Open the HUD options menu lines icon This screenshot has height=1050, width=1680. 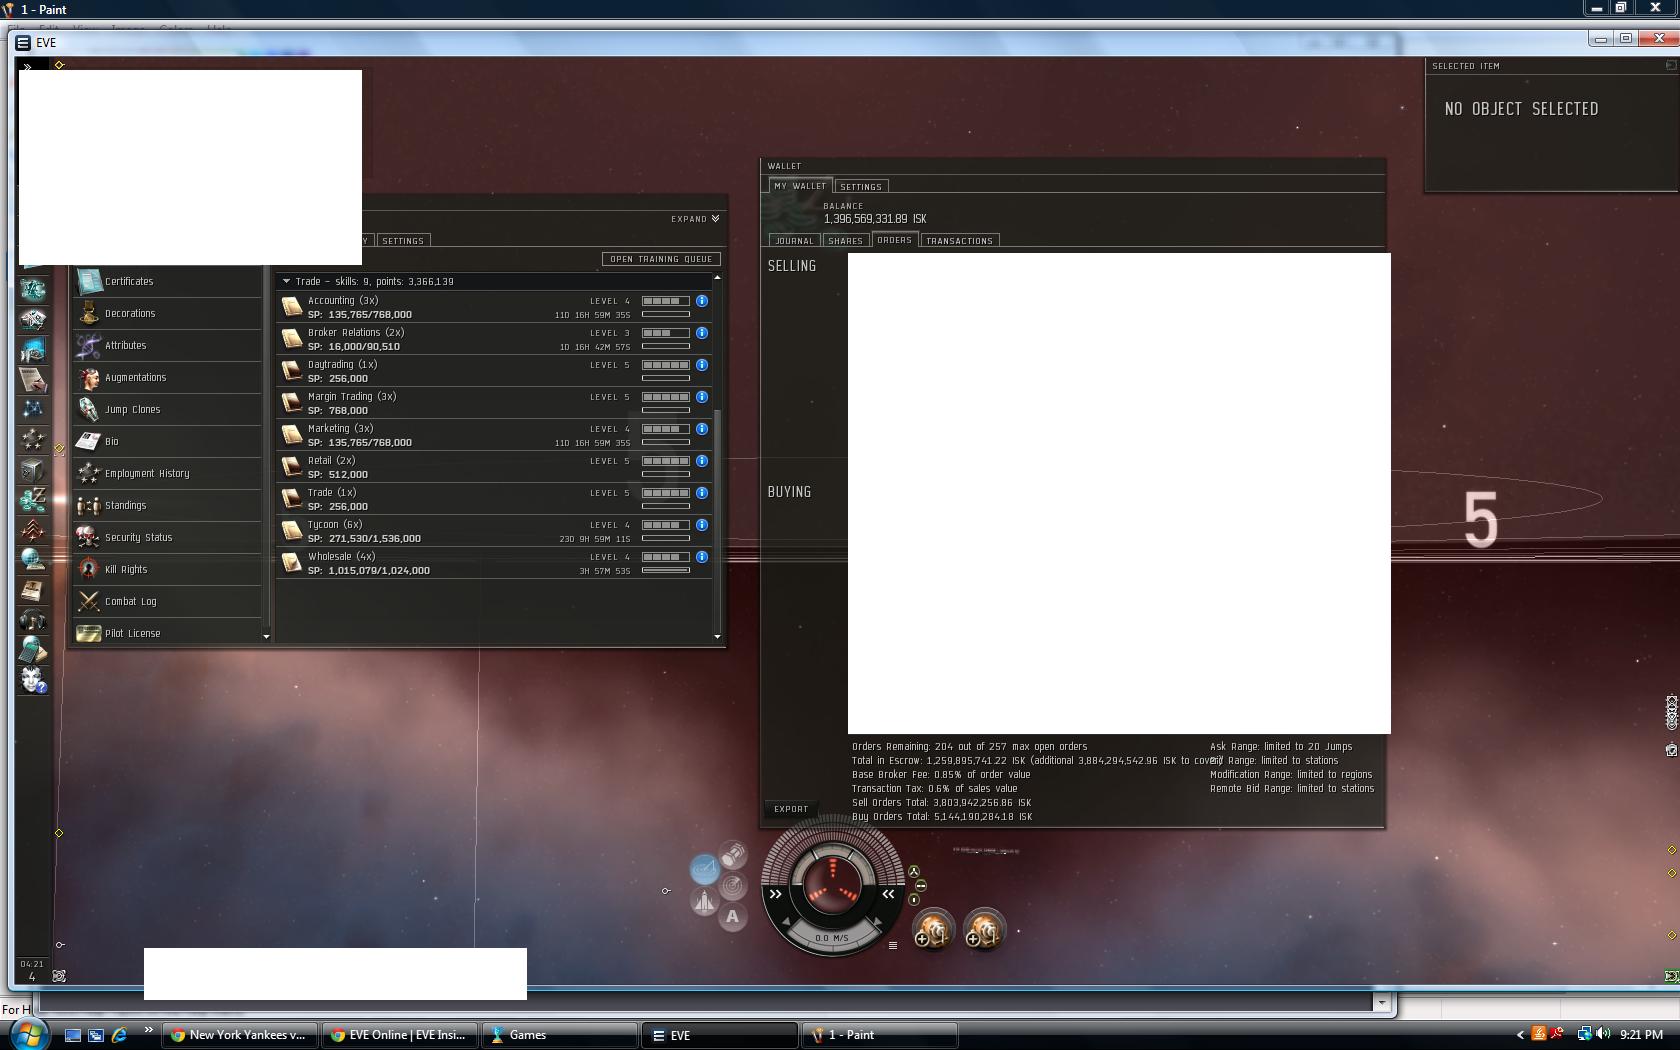(x=893, y=945)
